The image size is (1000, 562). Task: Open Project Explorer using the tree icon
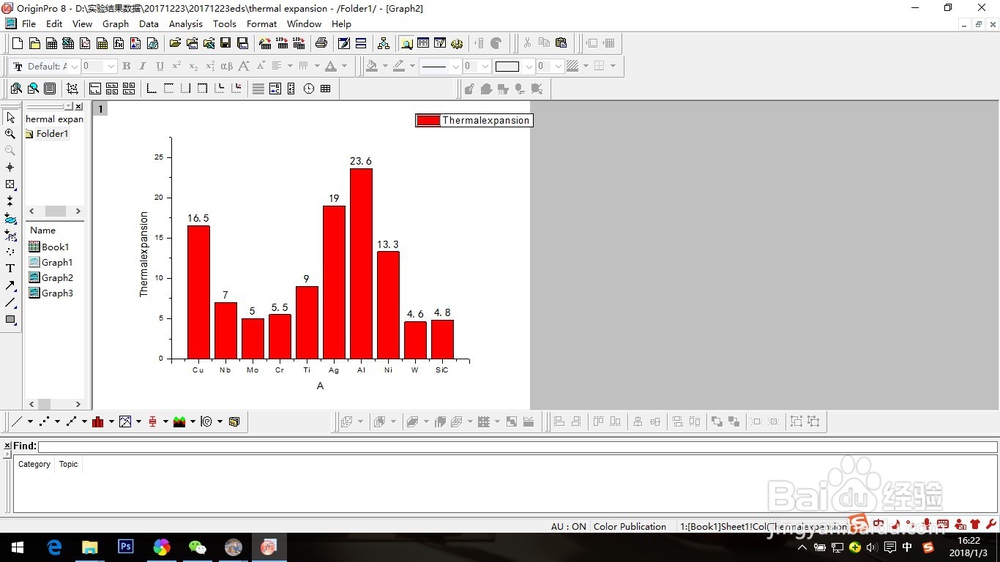click(x=383, y=43)
